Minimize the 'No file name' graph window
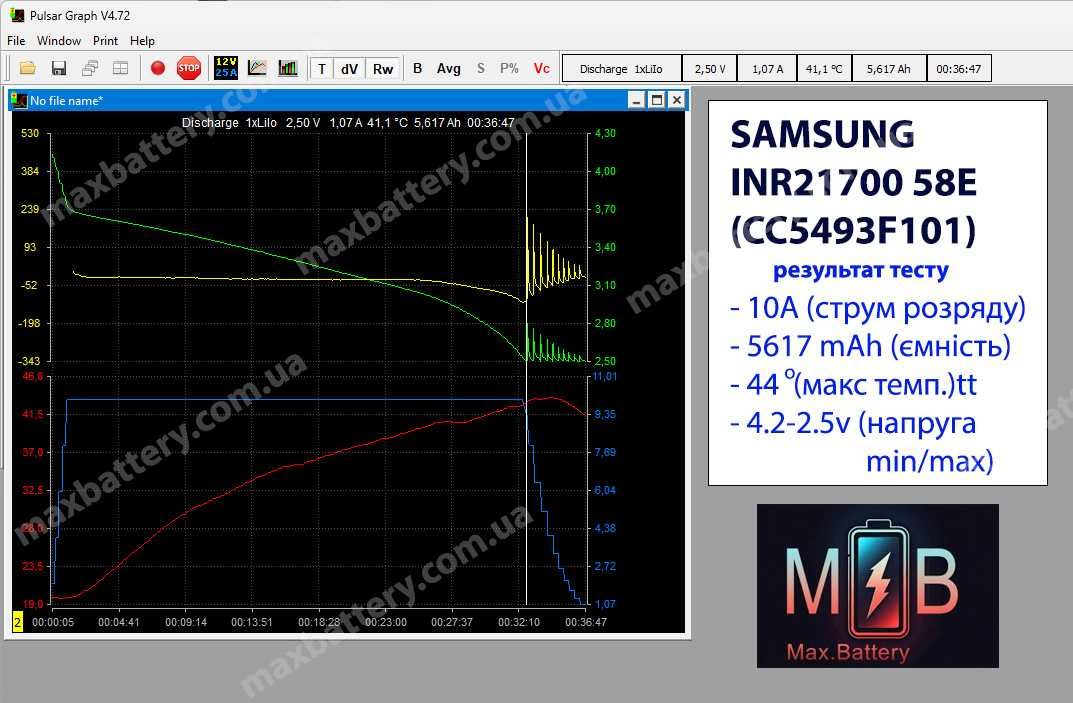This screenshot has width=1073, height=703. click(x=636, y=100)
